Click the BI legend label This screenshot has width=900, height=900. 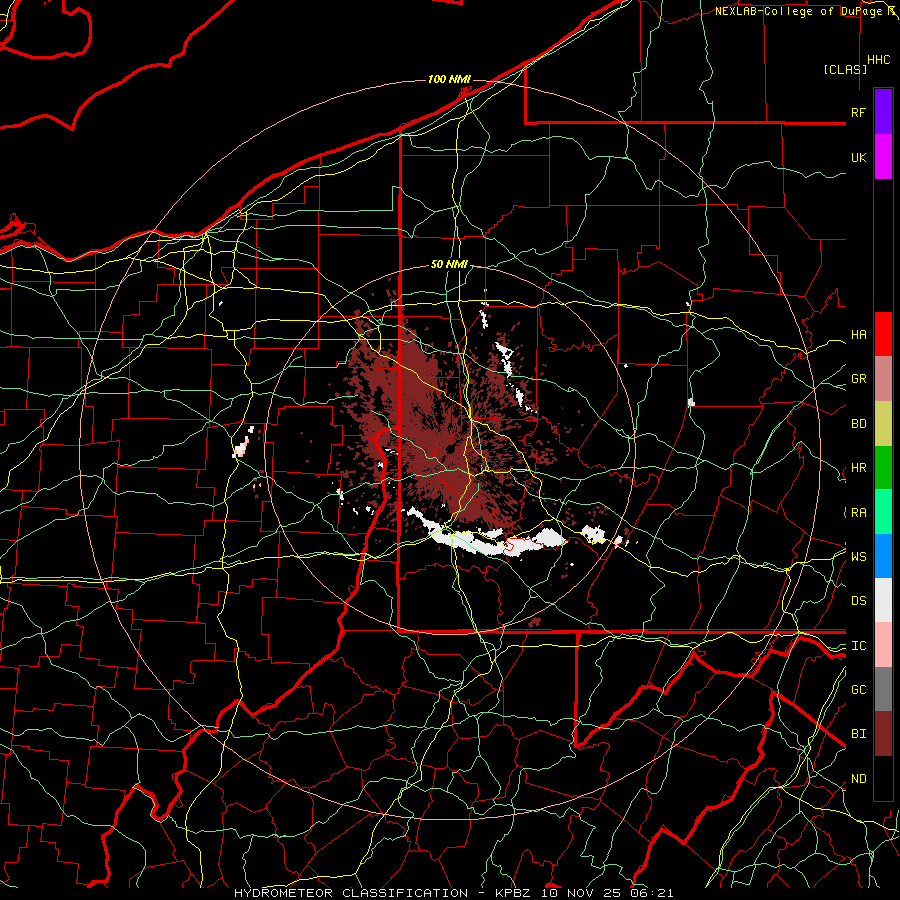[x=858, y=734]
